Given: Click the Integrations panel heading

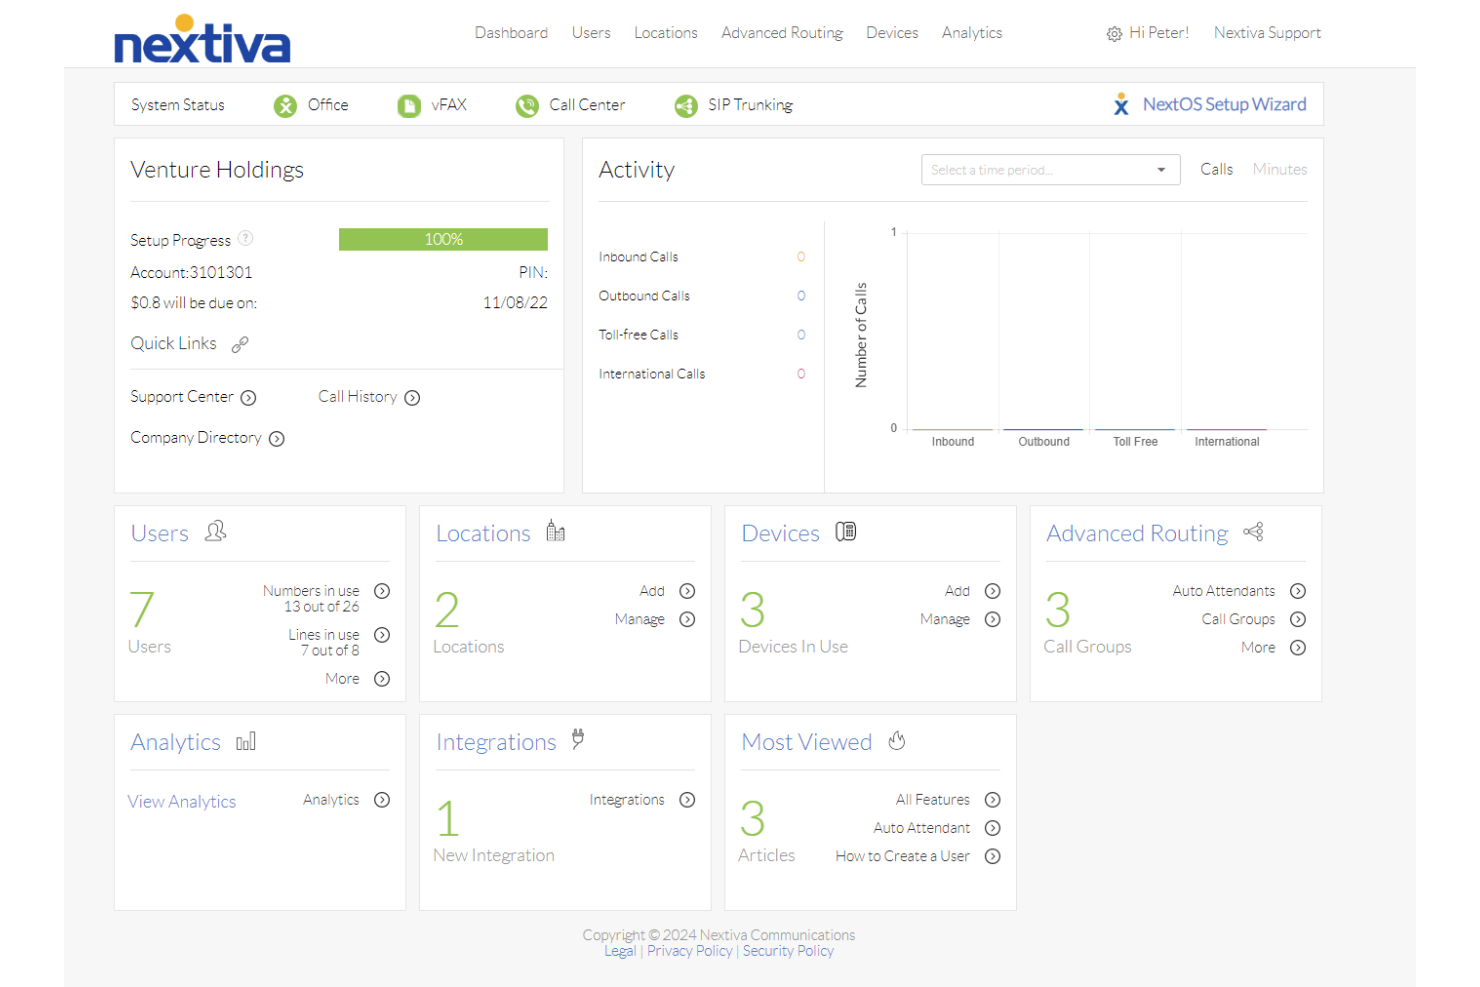Looking at the screenshot, I should coord(496,743).
